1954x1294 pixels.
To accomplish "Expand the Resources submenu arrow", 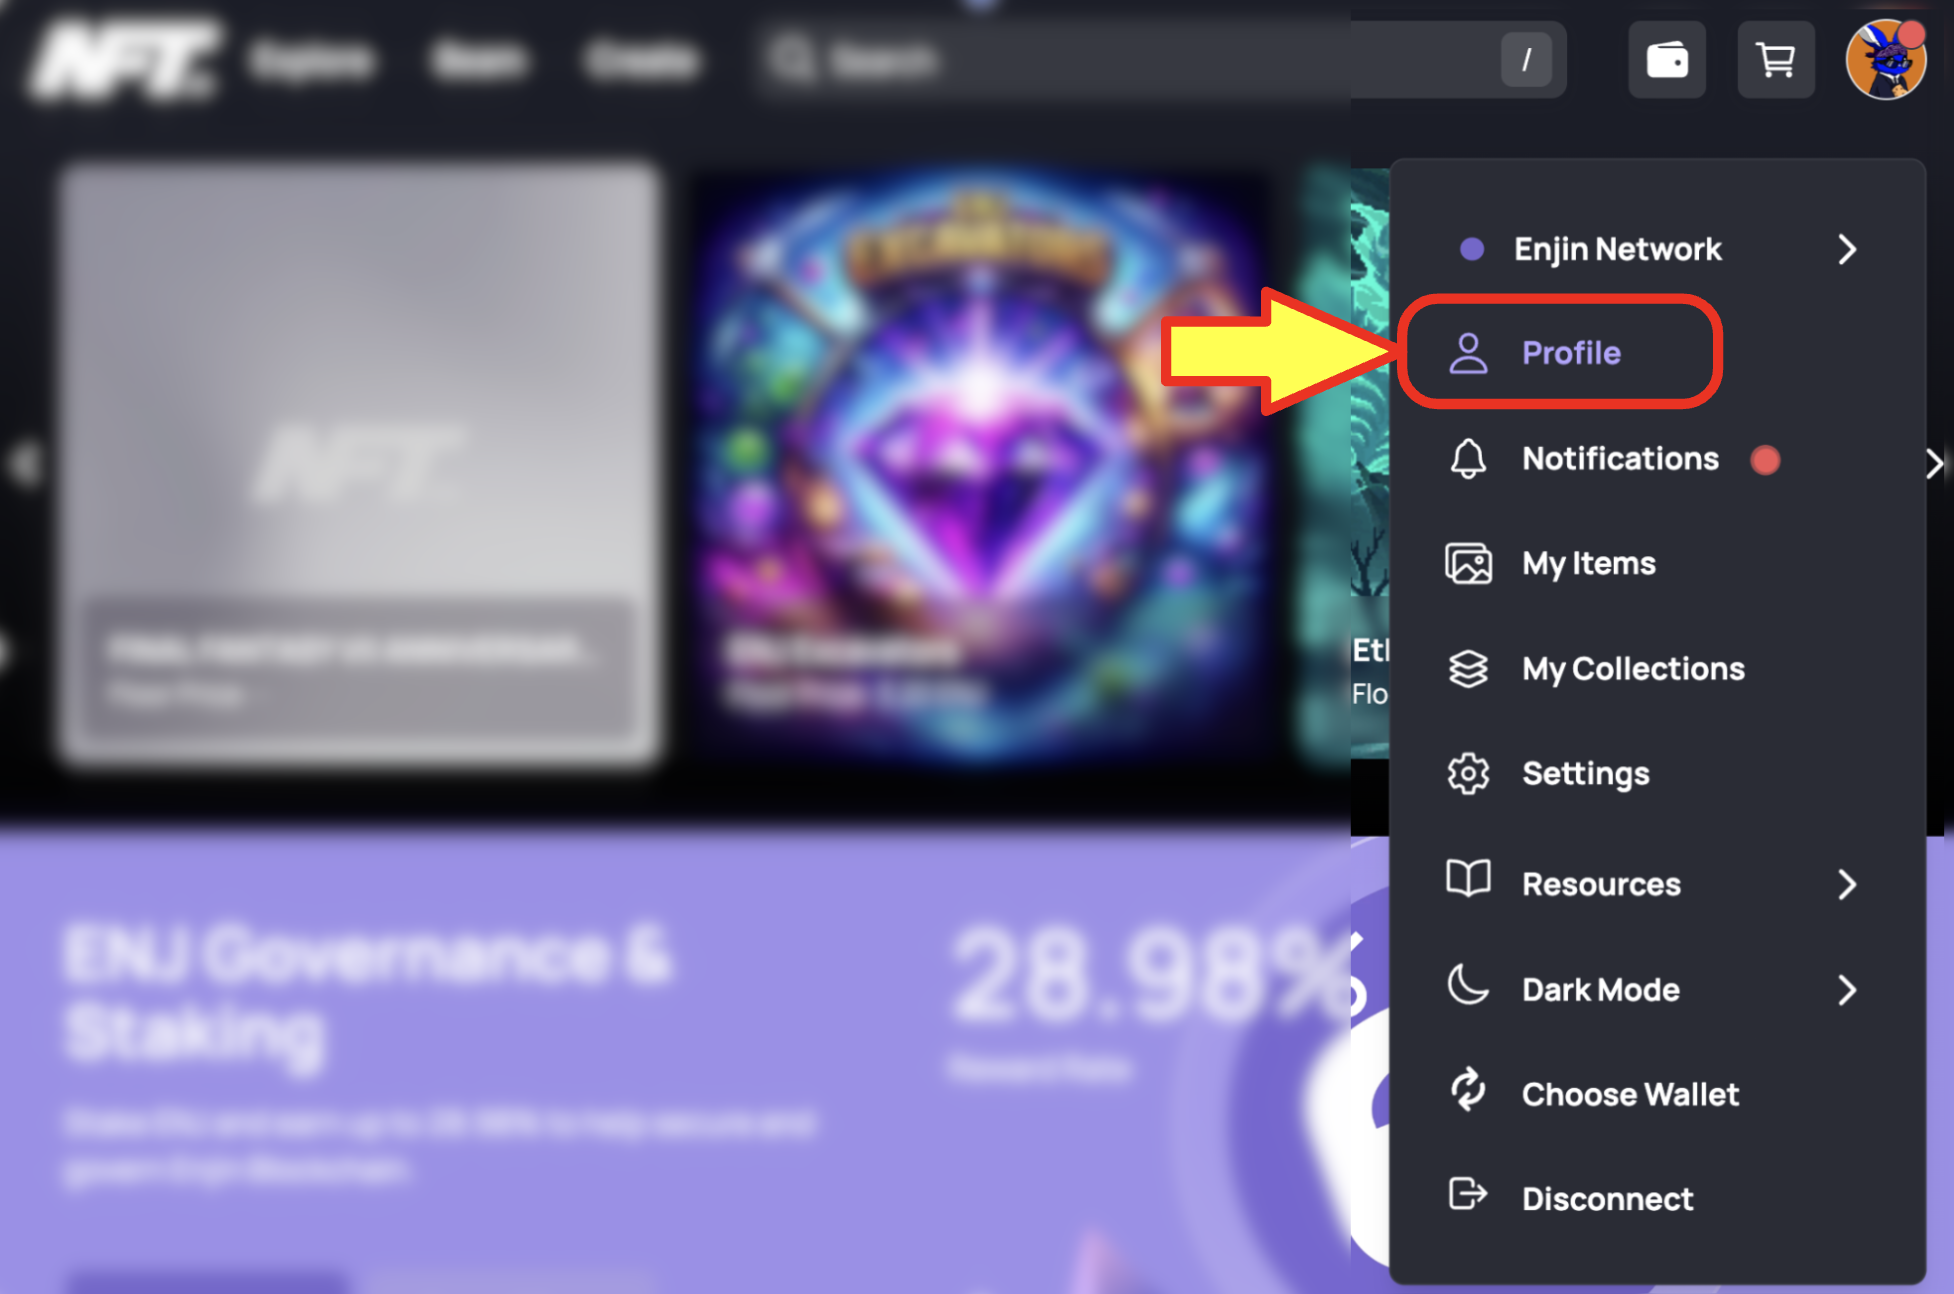I will 1847,884.
